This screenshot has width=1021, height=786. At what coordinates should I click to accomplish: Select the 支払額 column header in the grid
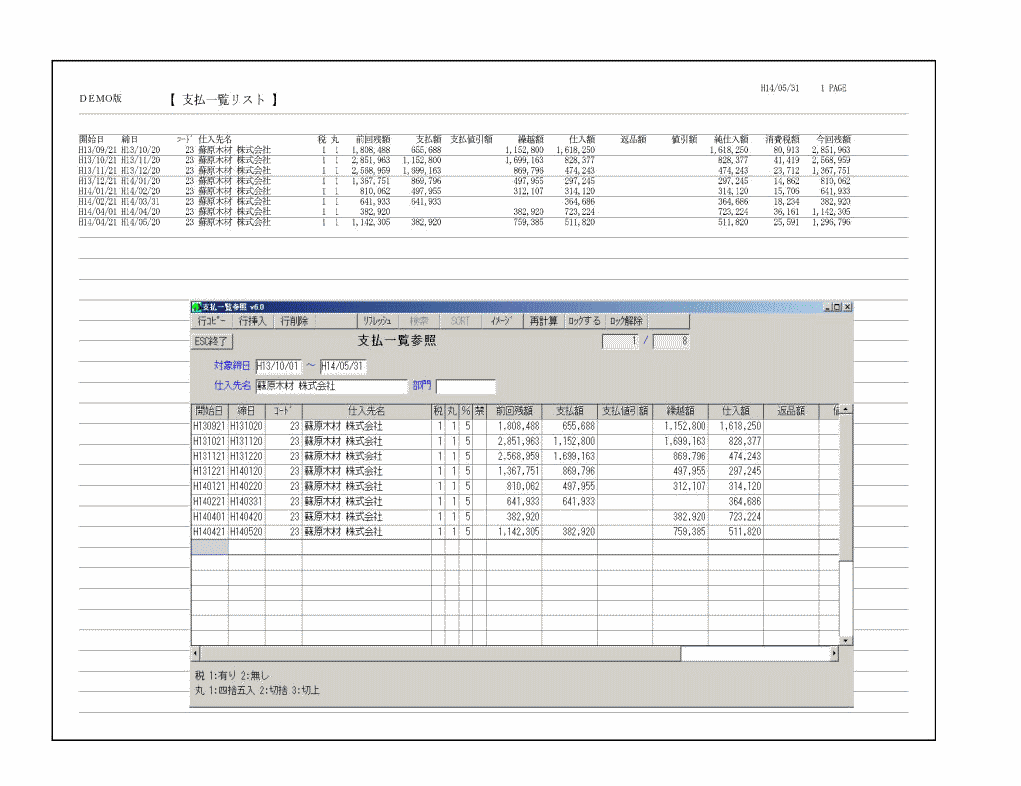click(569, 411)
